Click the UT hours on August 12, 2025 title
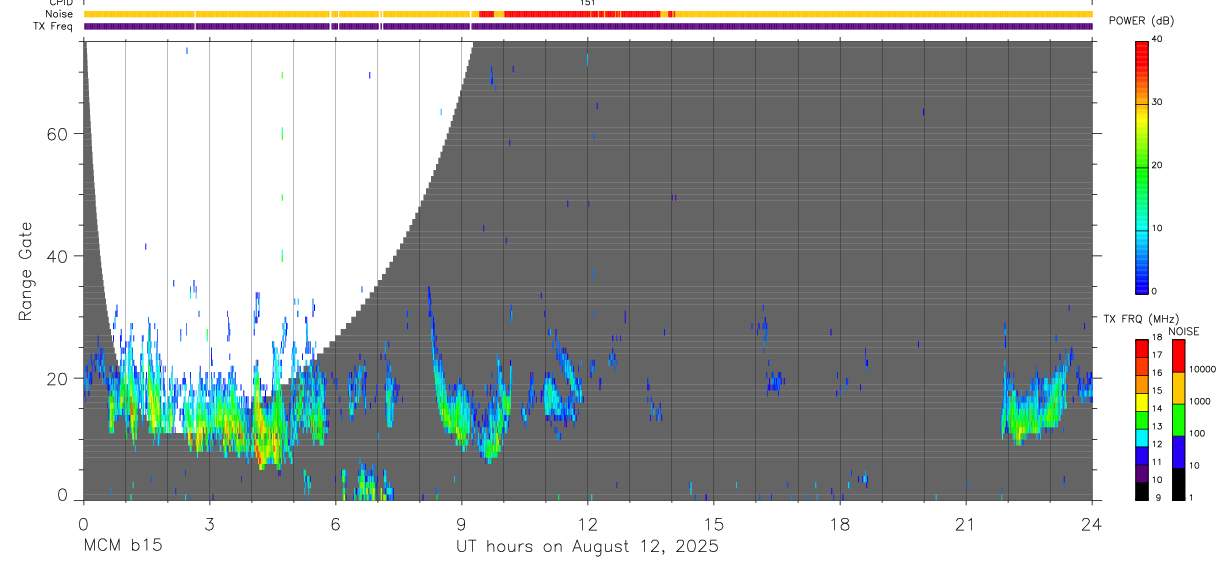Viewport: 1228px width, 567px height. click(x=587, y=546)
